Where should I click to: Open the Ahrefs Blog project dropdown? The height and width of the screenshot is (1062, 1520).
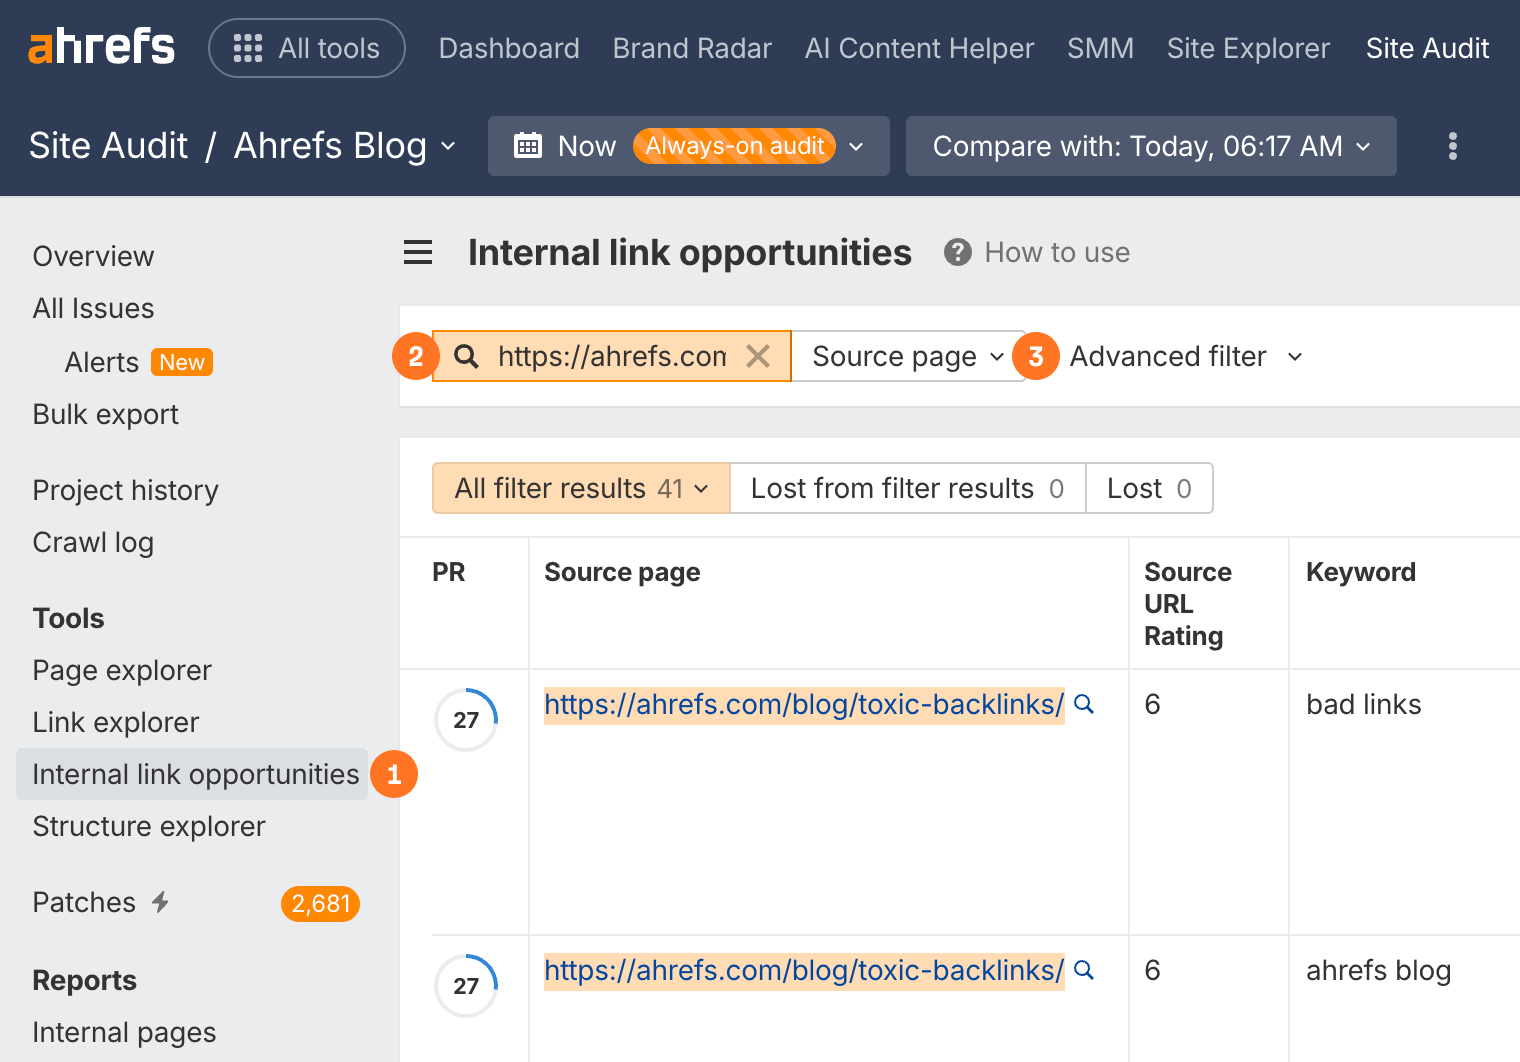click(x=448, y=146)
